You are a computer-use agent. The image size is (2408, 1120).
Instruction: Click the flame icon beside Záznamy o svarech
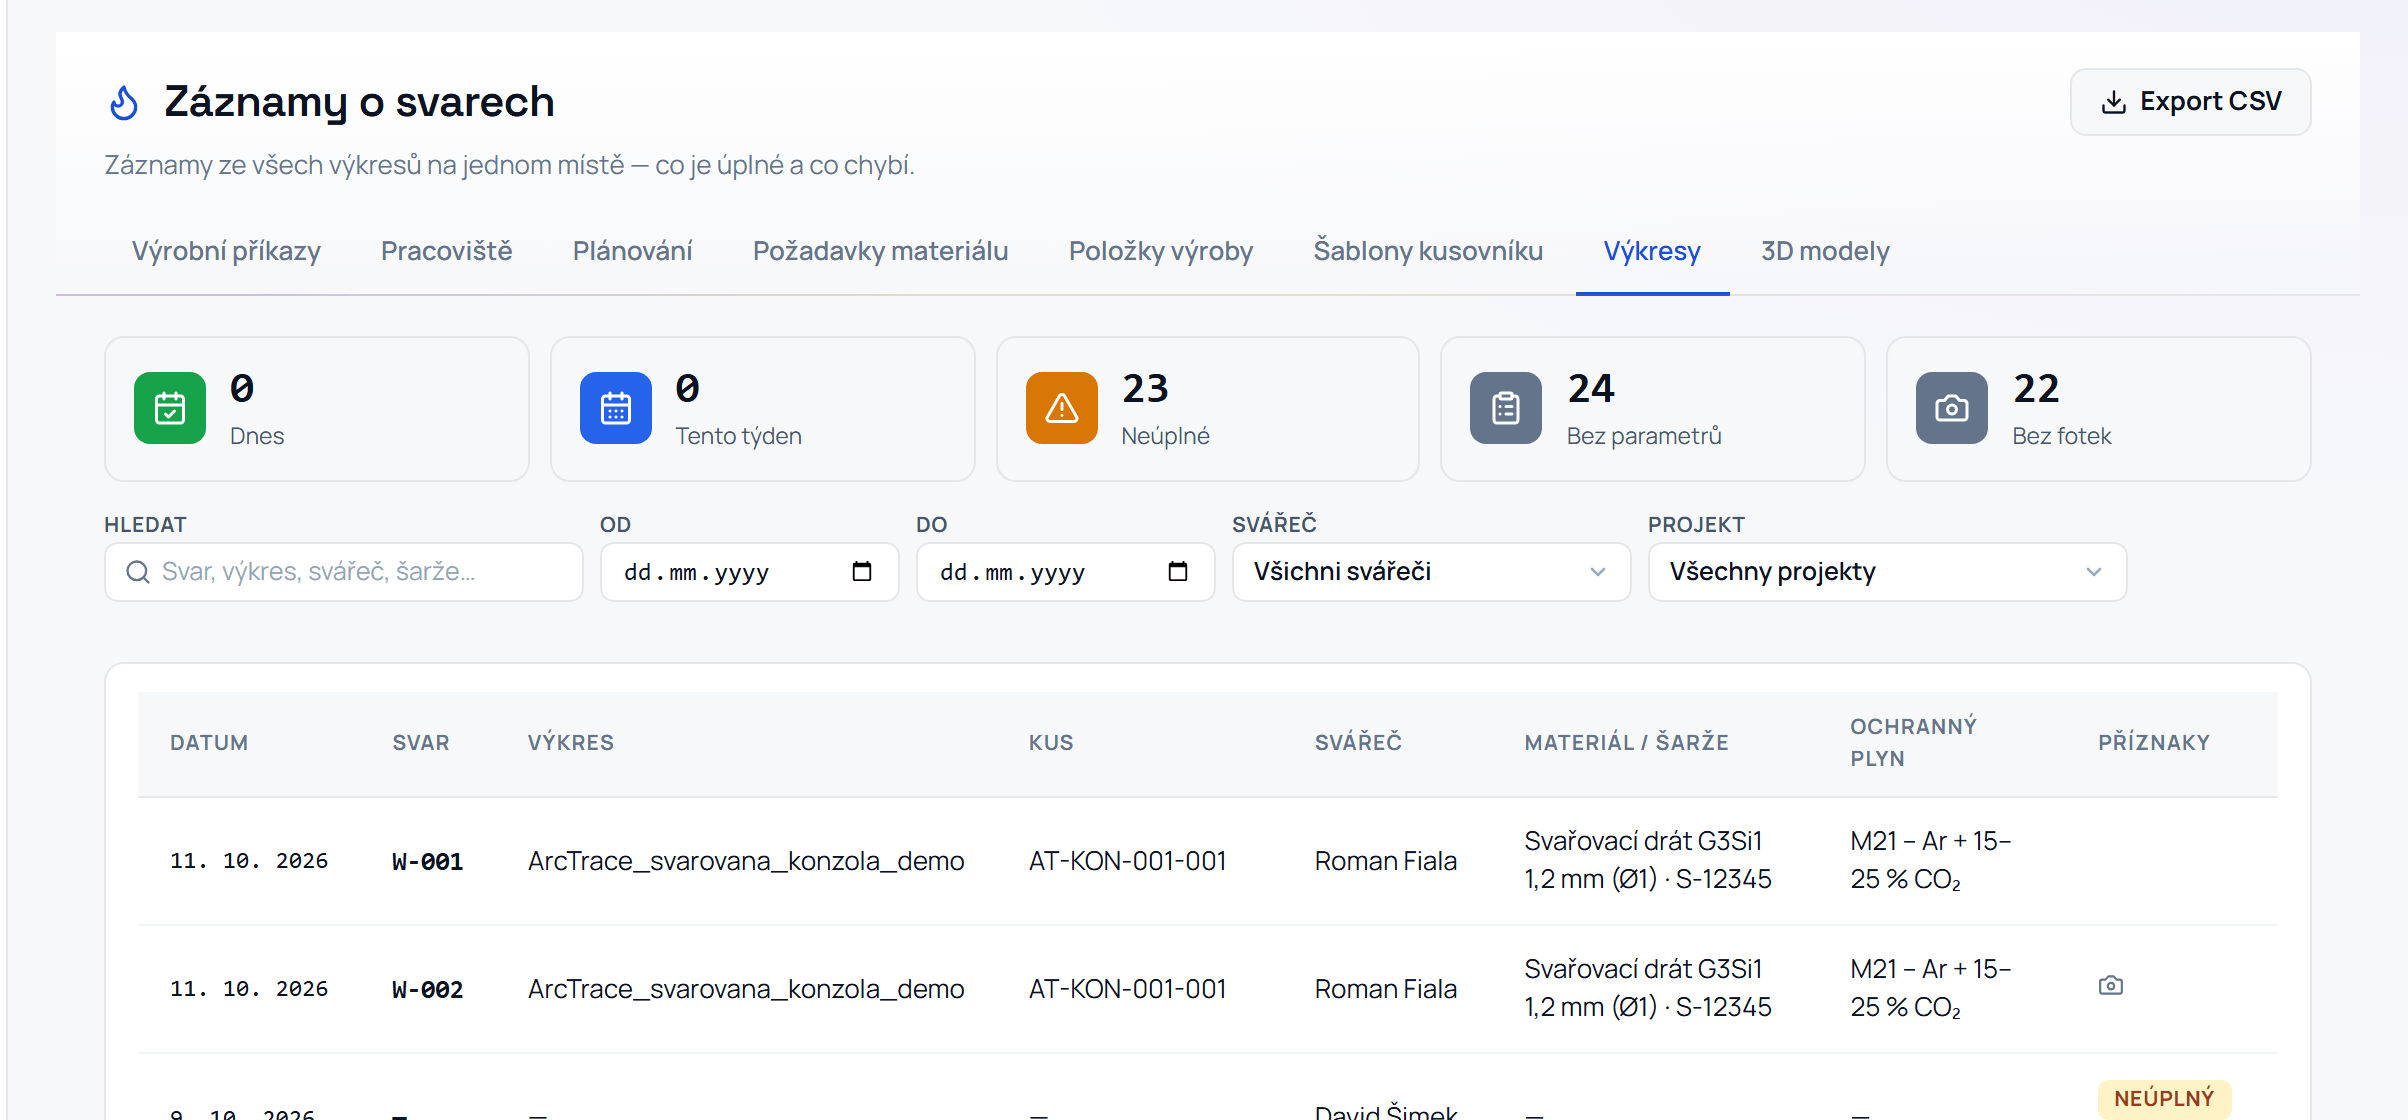coord(124,102)
